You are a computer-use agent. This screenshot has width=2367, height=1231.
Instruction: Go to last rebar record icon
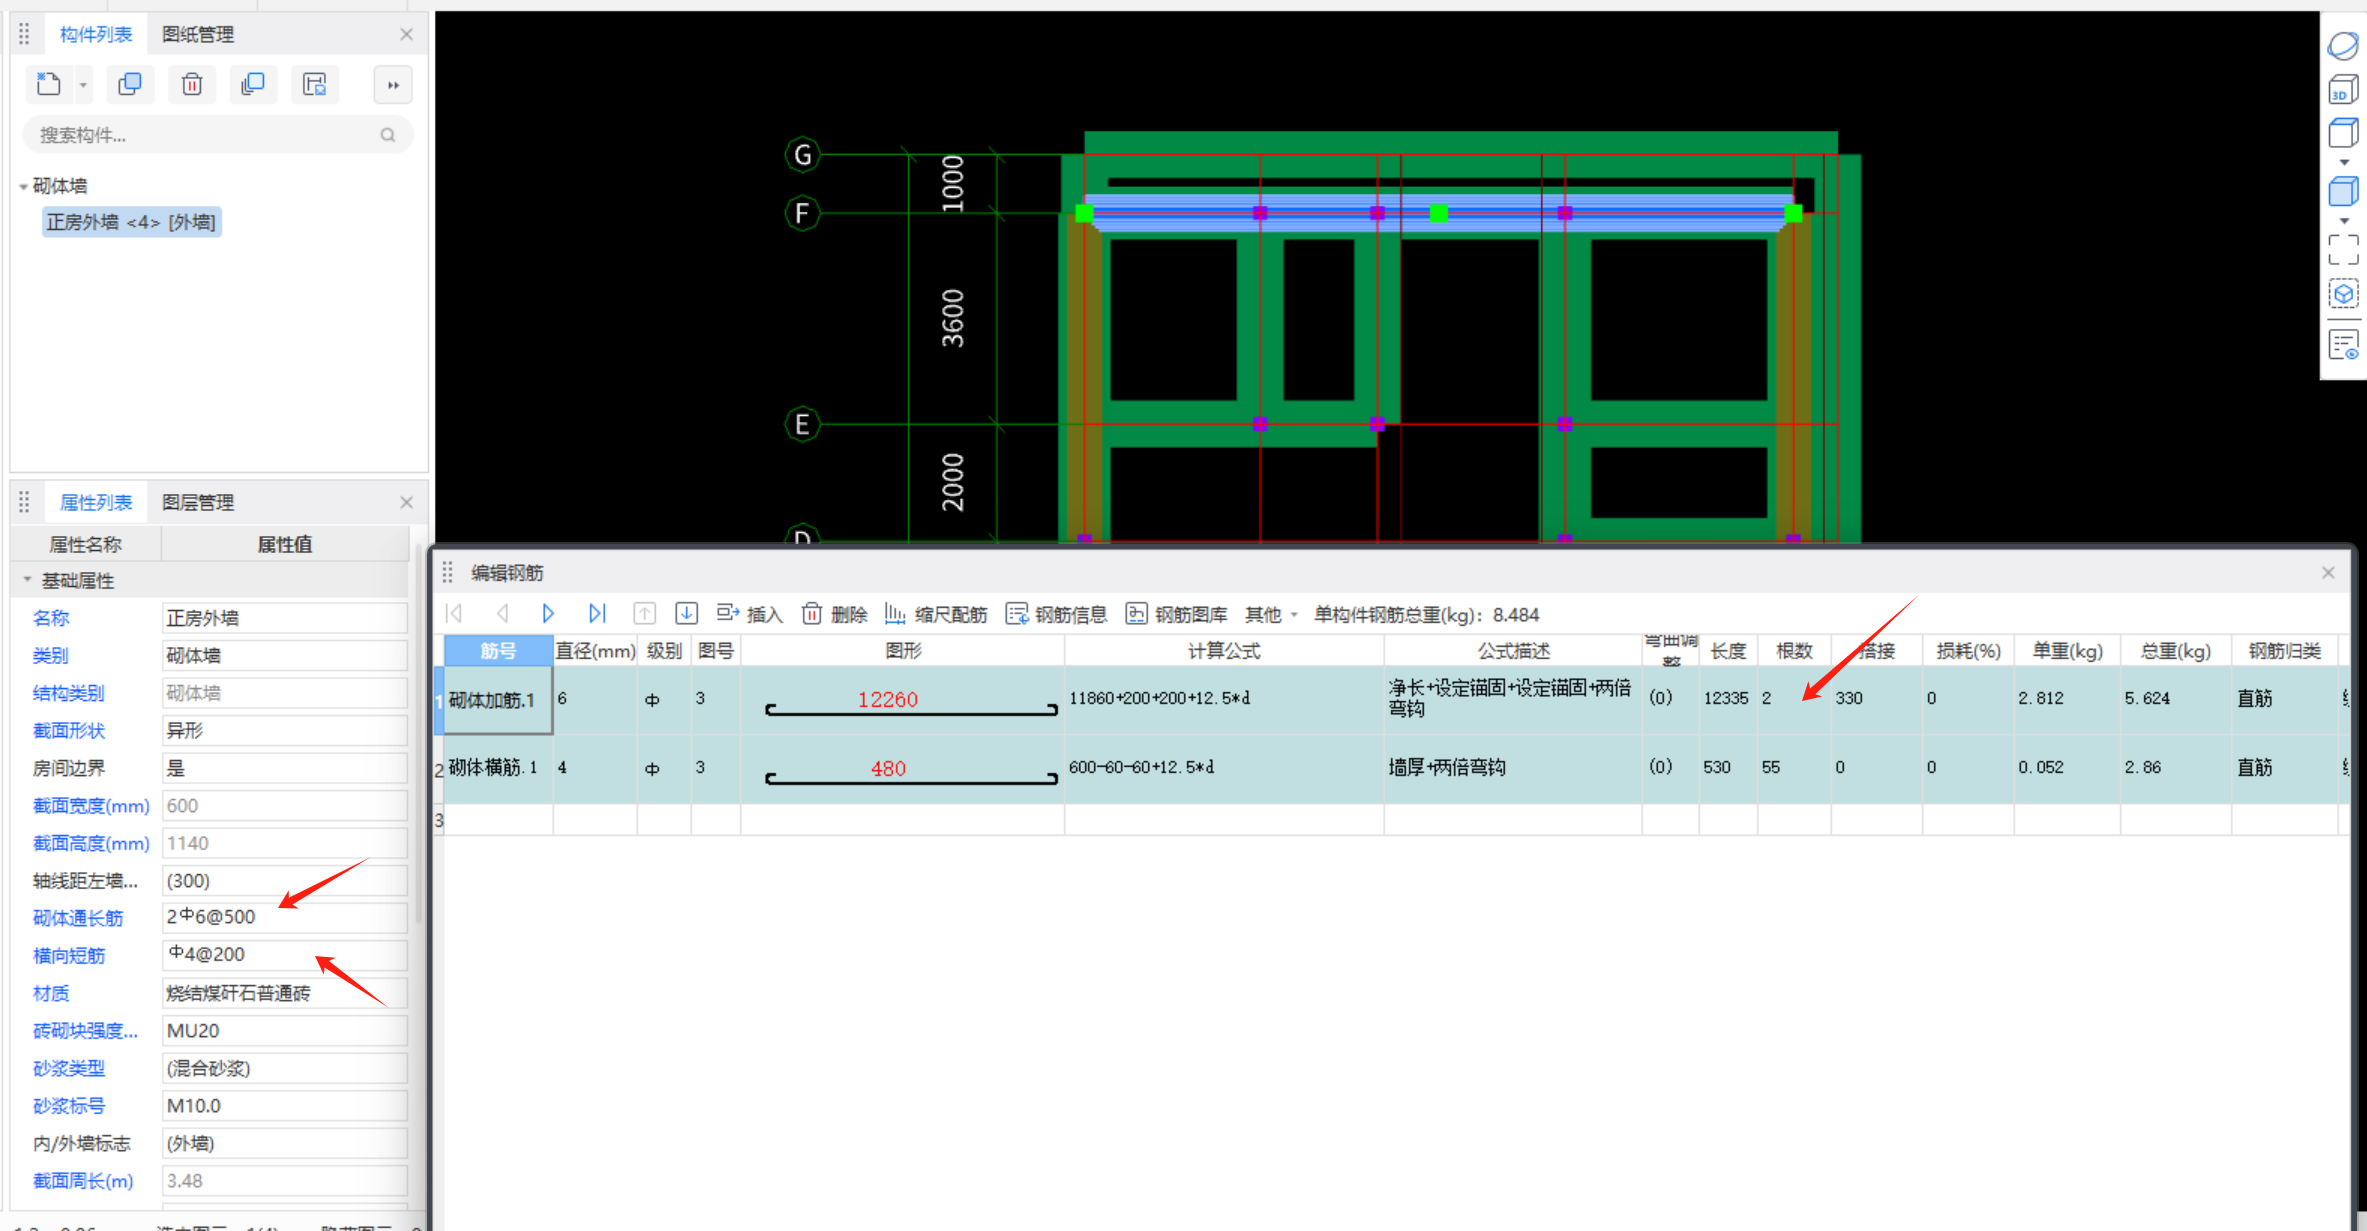tap(597, 614)
